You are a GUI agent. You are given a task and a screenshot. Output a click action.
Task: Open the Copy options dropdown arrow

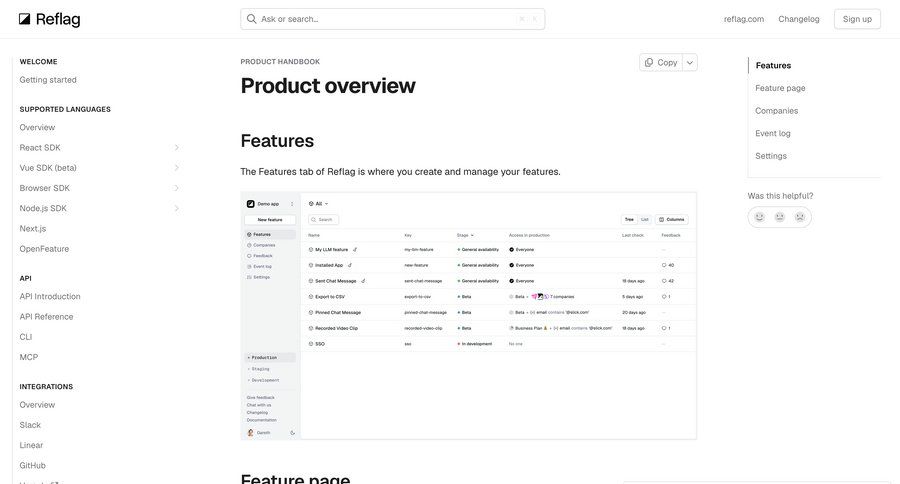pos(690,63)
